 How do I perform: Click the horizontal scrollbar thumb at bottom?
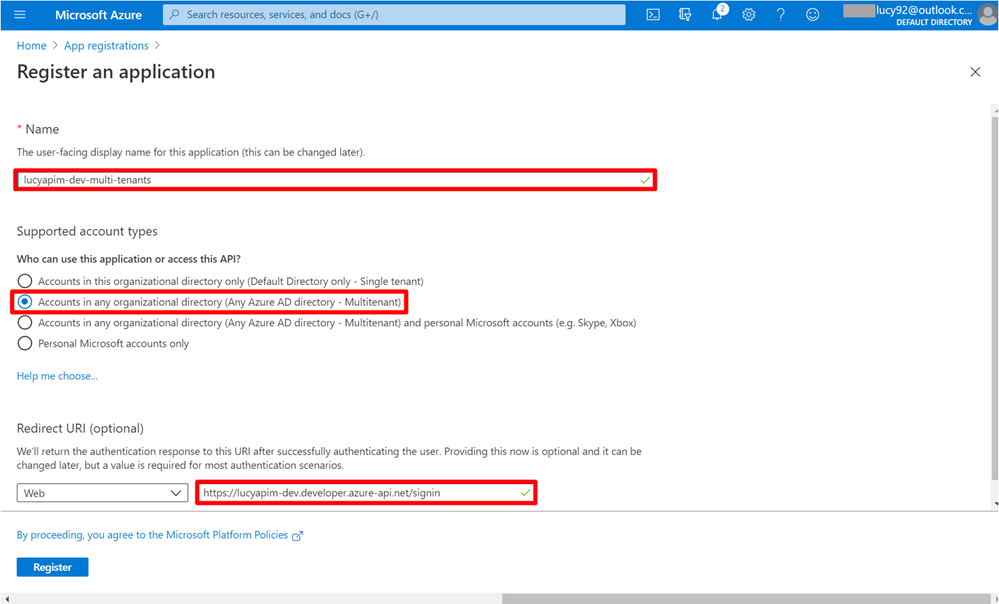(745, 599)
